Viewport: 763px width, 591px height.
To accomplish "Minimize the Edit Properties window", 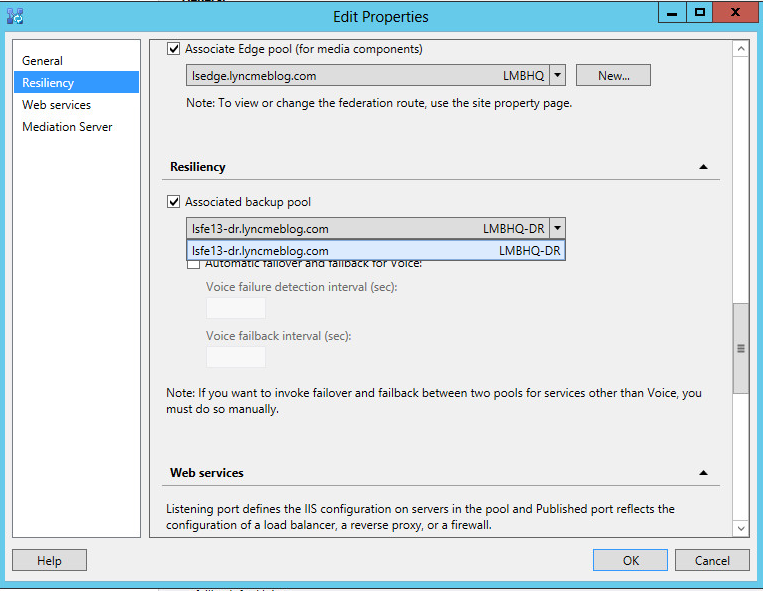I will pyautogui.click(x=672, y=13).
